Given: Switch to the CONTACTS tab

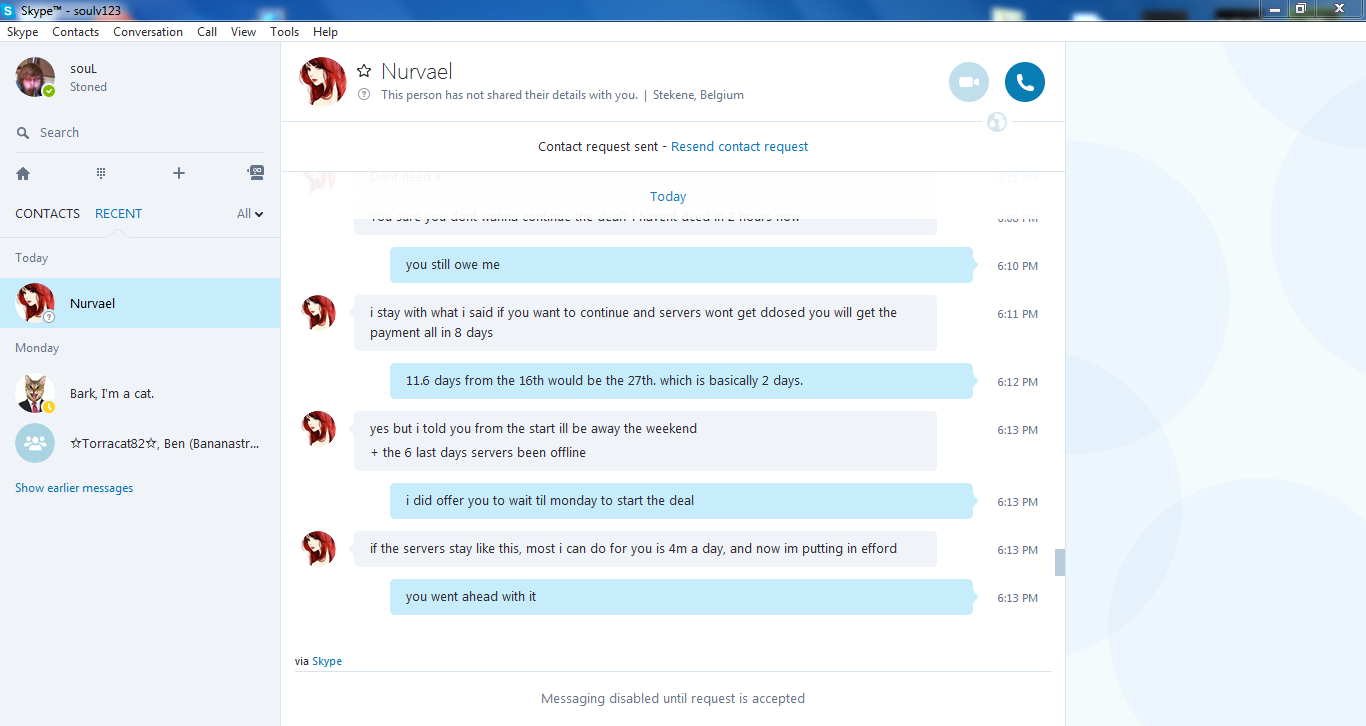Looking at the screenshot, I should pos(47,213).
